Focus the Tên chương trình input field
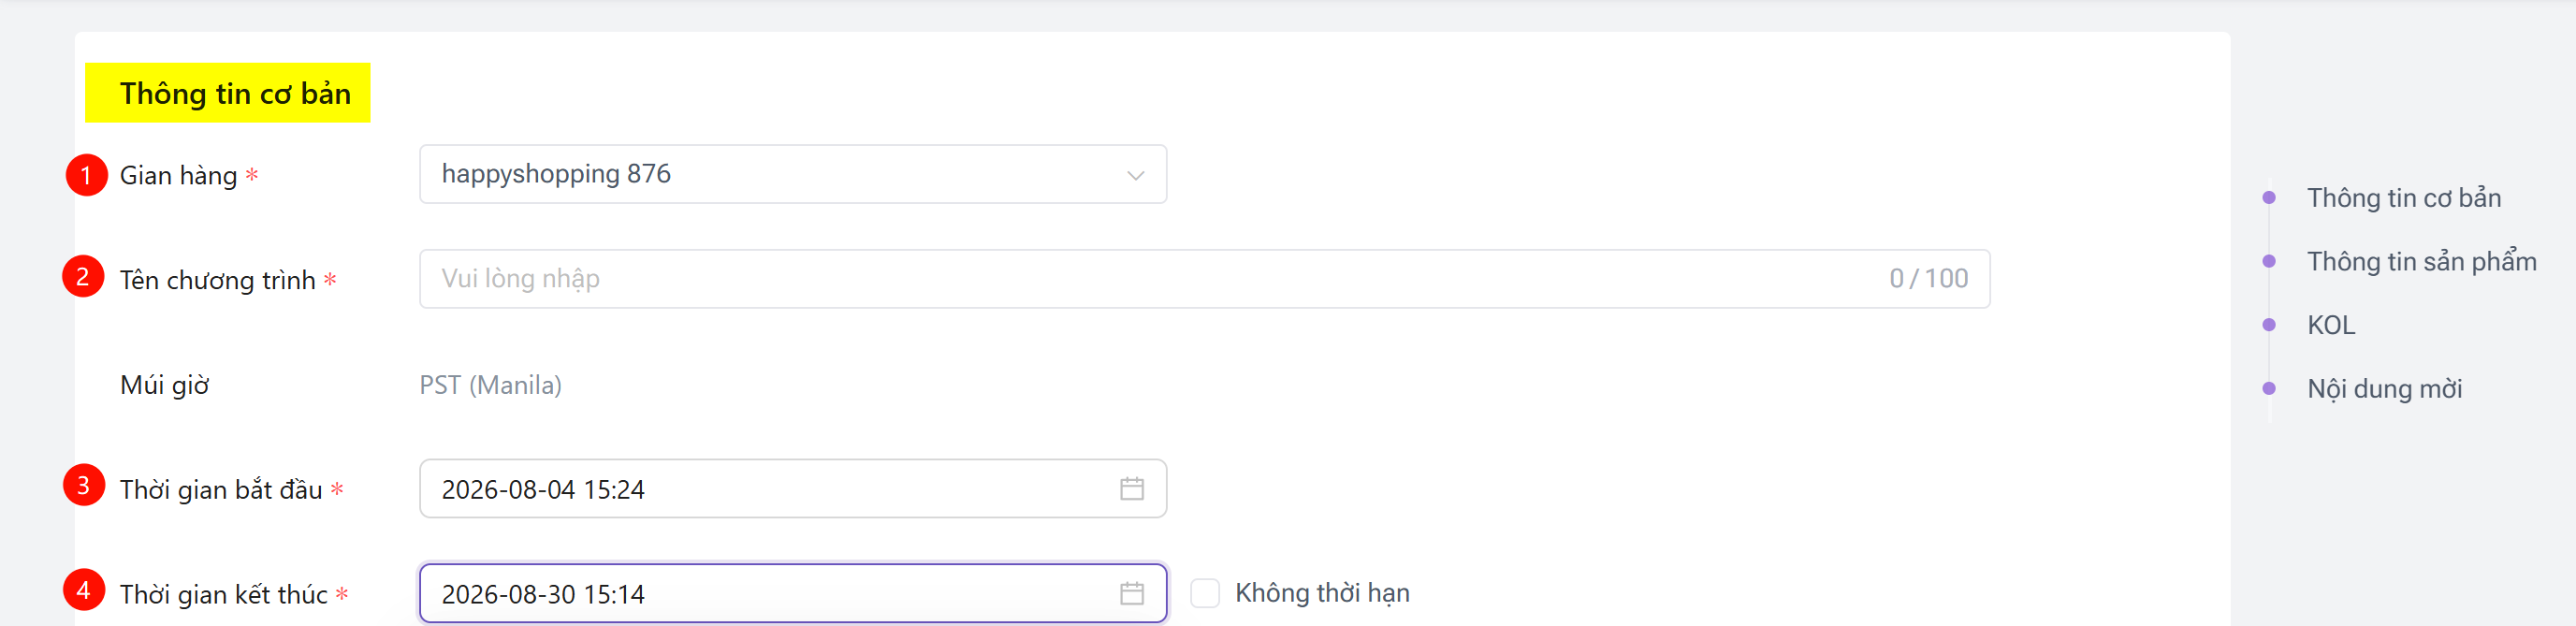The image size is (2576, 626). (x=1204, y=279)
